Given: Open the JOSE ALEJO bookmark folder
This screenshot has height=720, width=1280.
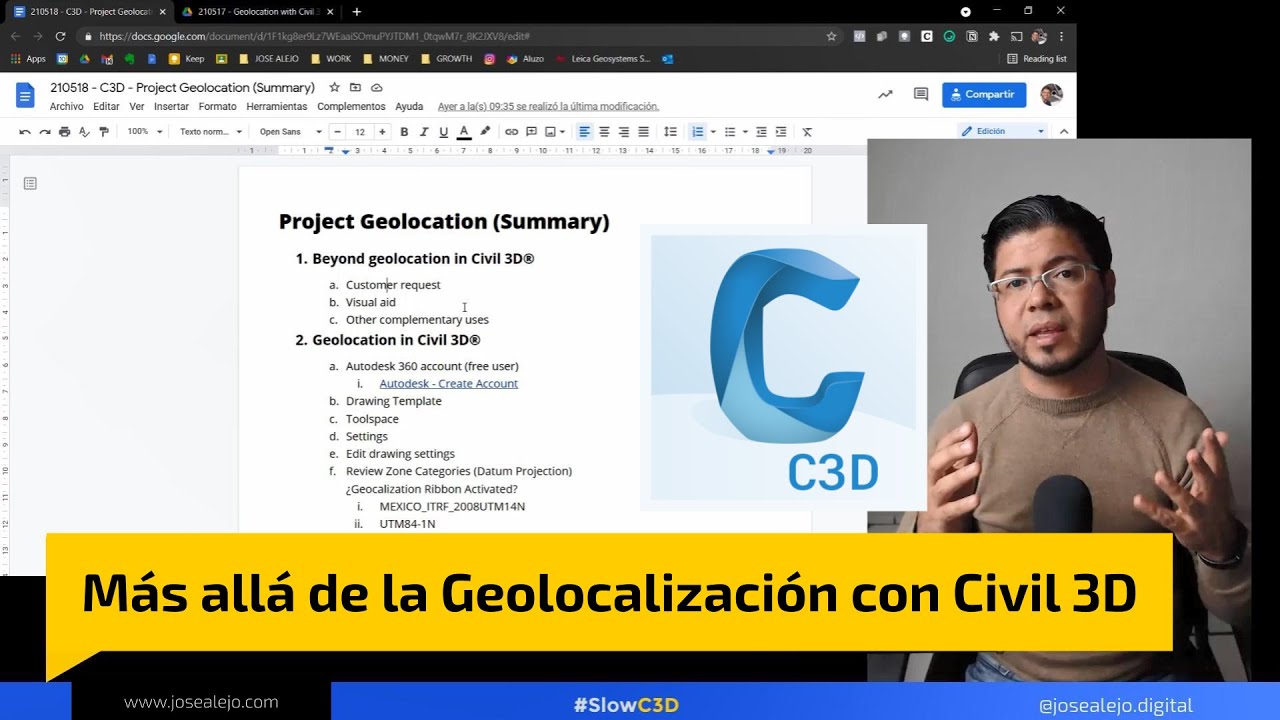Looking at the screenshot, I should pos(270,59).
